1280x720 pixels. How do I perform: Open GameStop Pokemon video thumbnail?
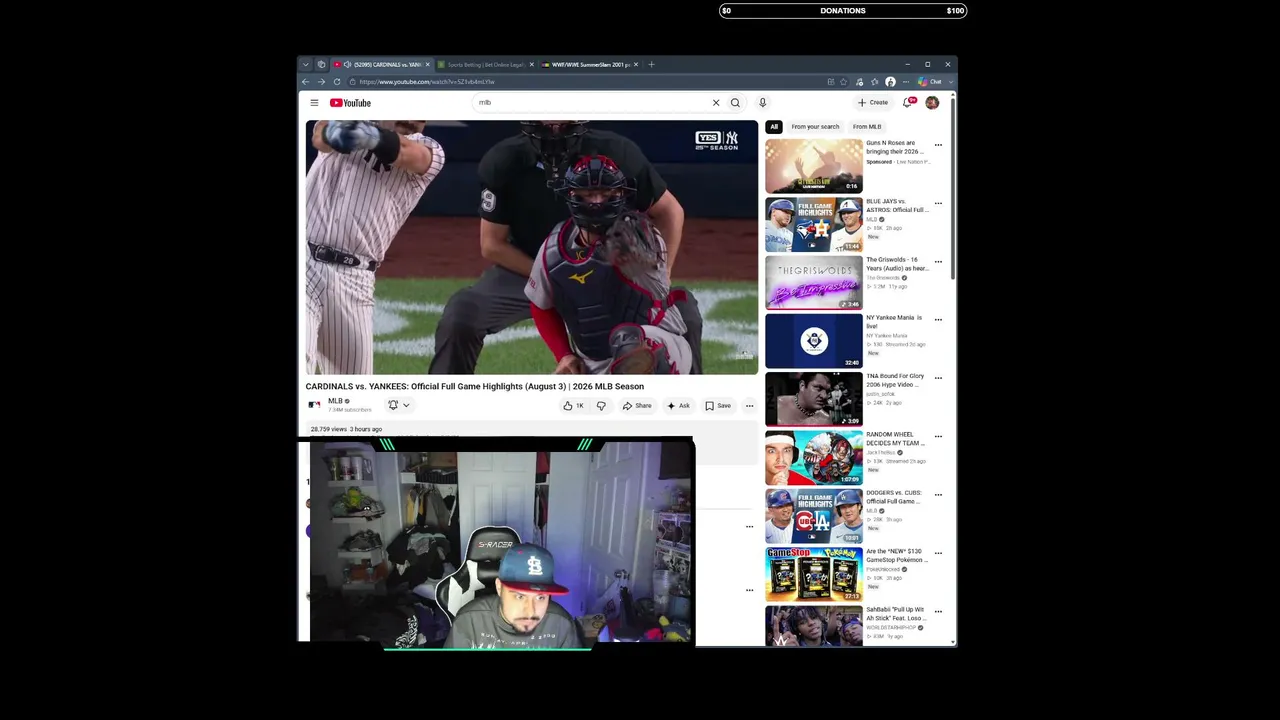tap(814, 573)
